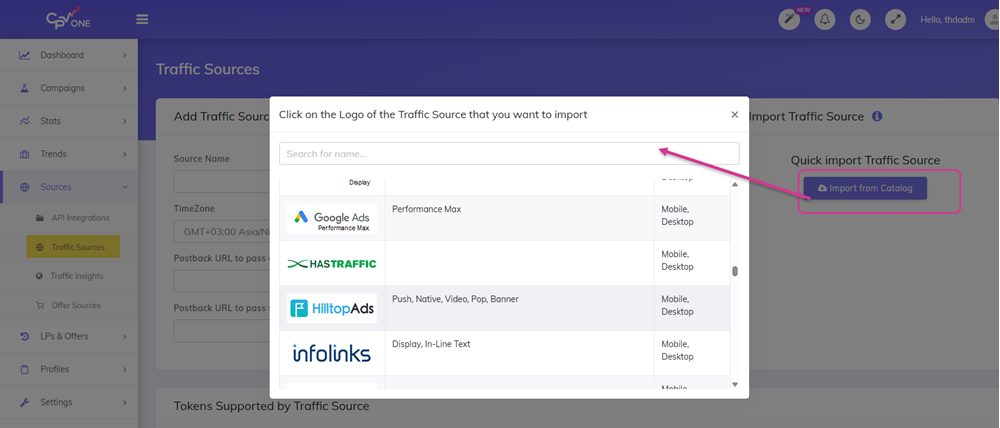Click the Sources globe icon
The width and height of the screenshot is (1000, 428).
(x=24, y=188)
